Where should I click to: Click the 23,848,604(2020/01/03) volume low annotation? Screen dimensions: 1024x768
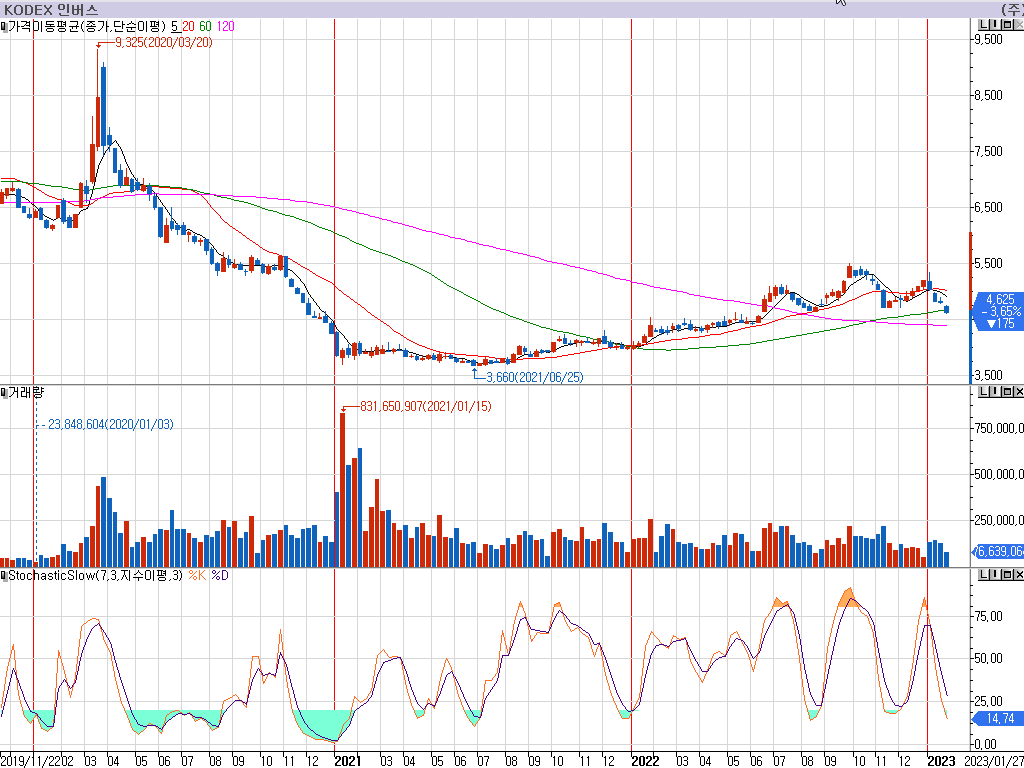(x=110, y=424)
